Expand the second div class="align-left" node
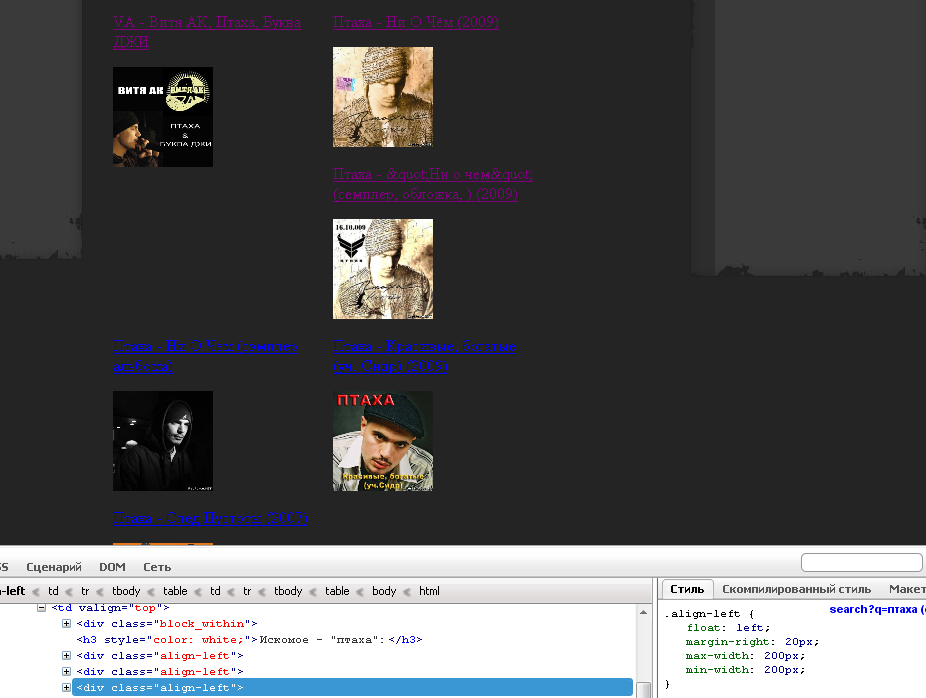This screenshot has height=698, width=926. click(x=66, y=671)
